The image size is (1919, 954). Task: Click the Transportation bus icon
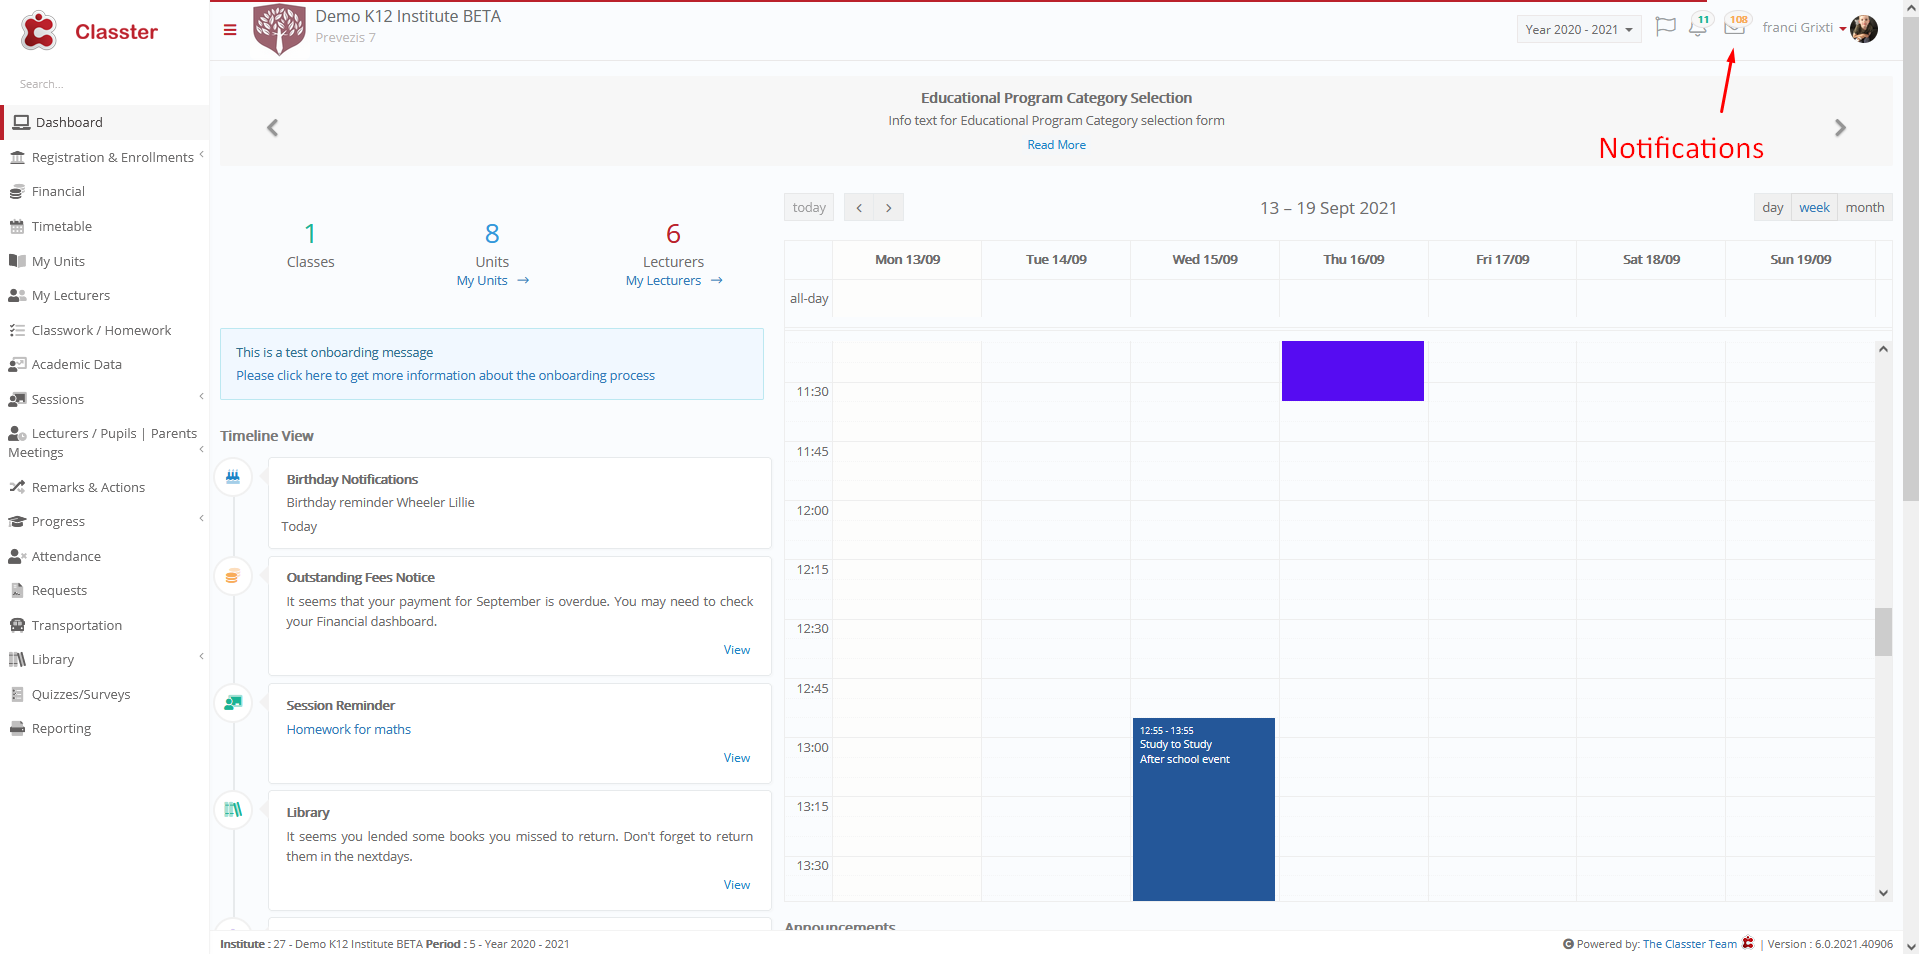(x=17, y=625)
